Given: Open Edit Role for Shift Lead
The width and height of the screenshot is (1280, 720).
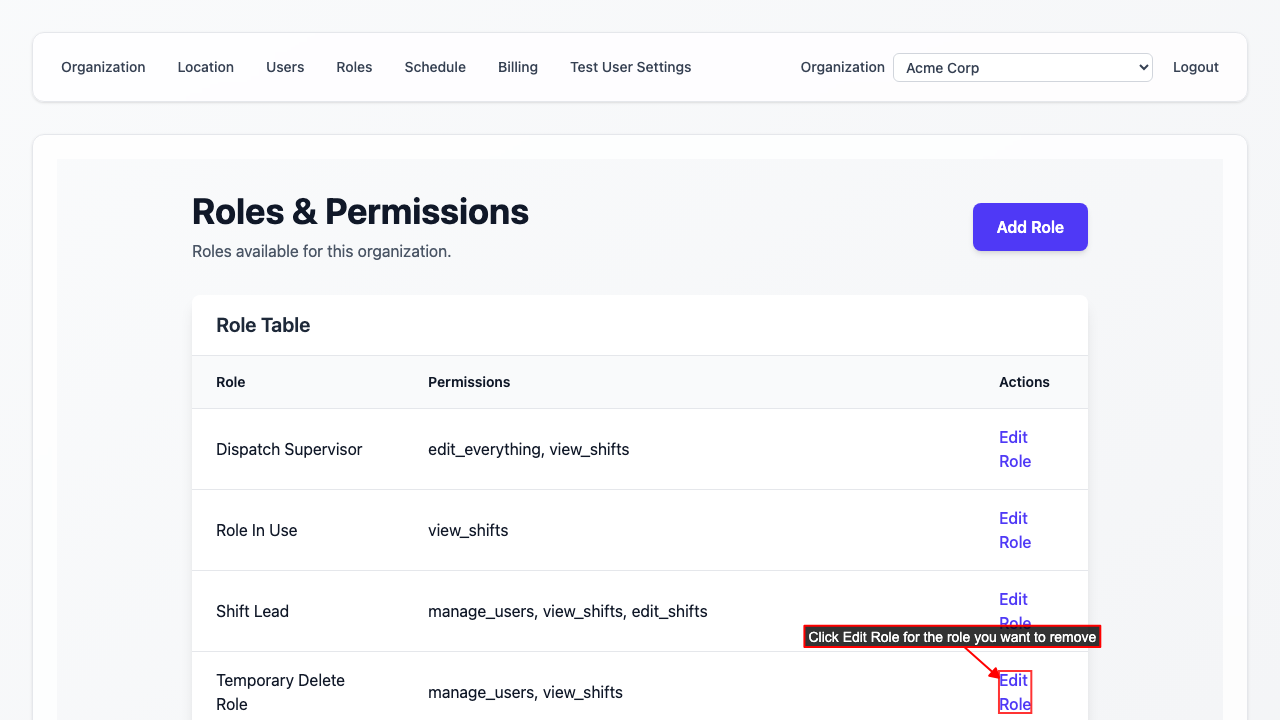Looking at the screenshot, I should [1014, 602].
